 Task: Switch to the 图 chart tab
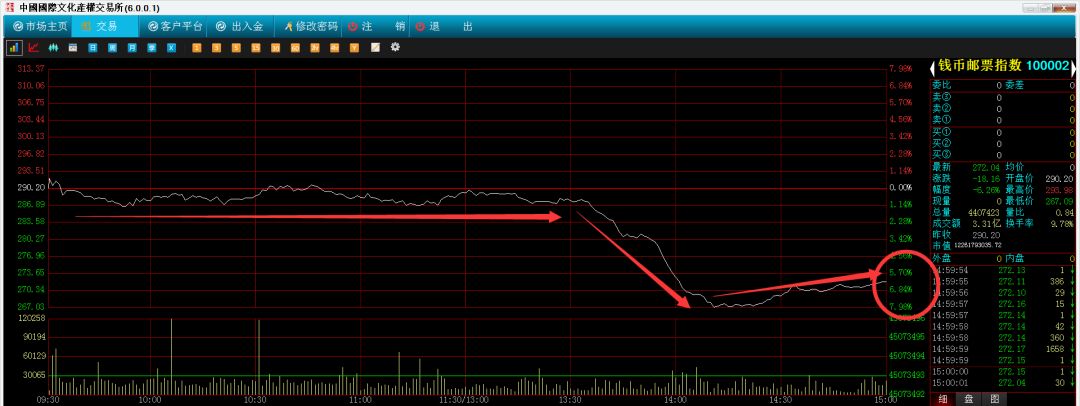pyautogui.click(x=994, y=399)
